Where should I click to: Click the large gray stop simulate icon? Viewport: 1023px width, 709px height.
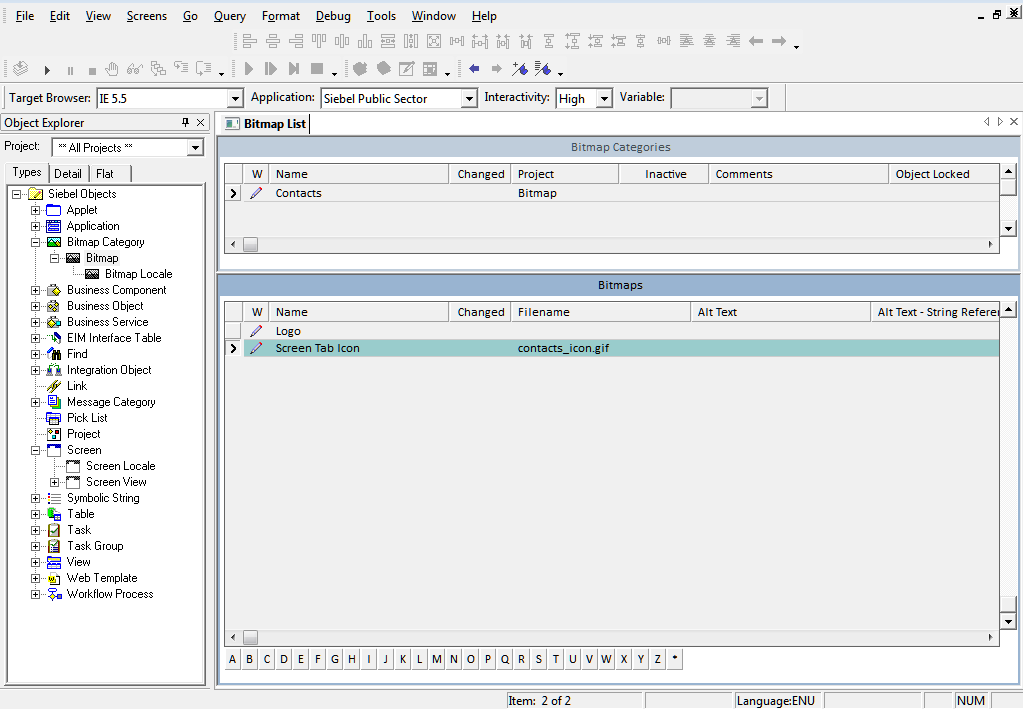[x=317, y=68]
